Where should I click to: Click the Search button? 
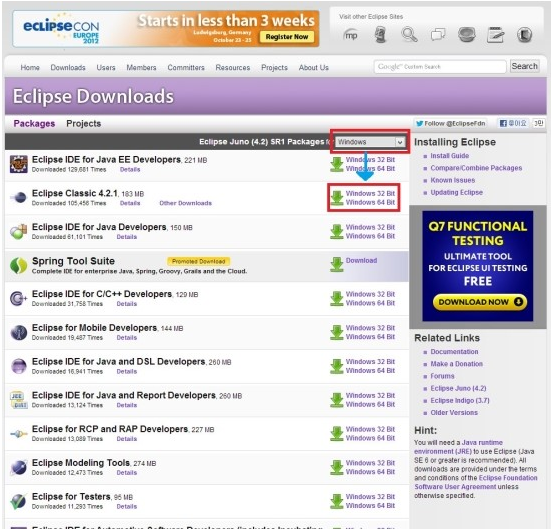coord(525,66)
